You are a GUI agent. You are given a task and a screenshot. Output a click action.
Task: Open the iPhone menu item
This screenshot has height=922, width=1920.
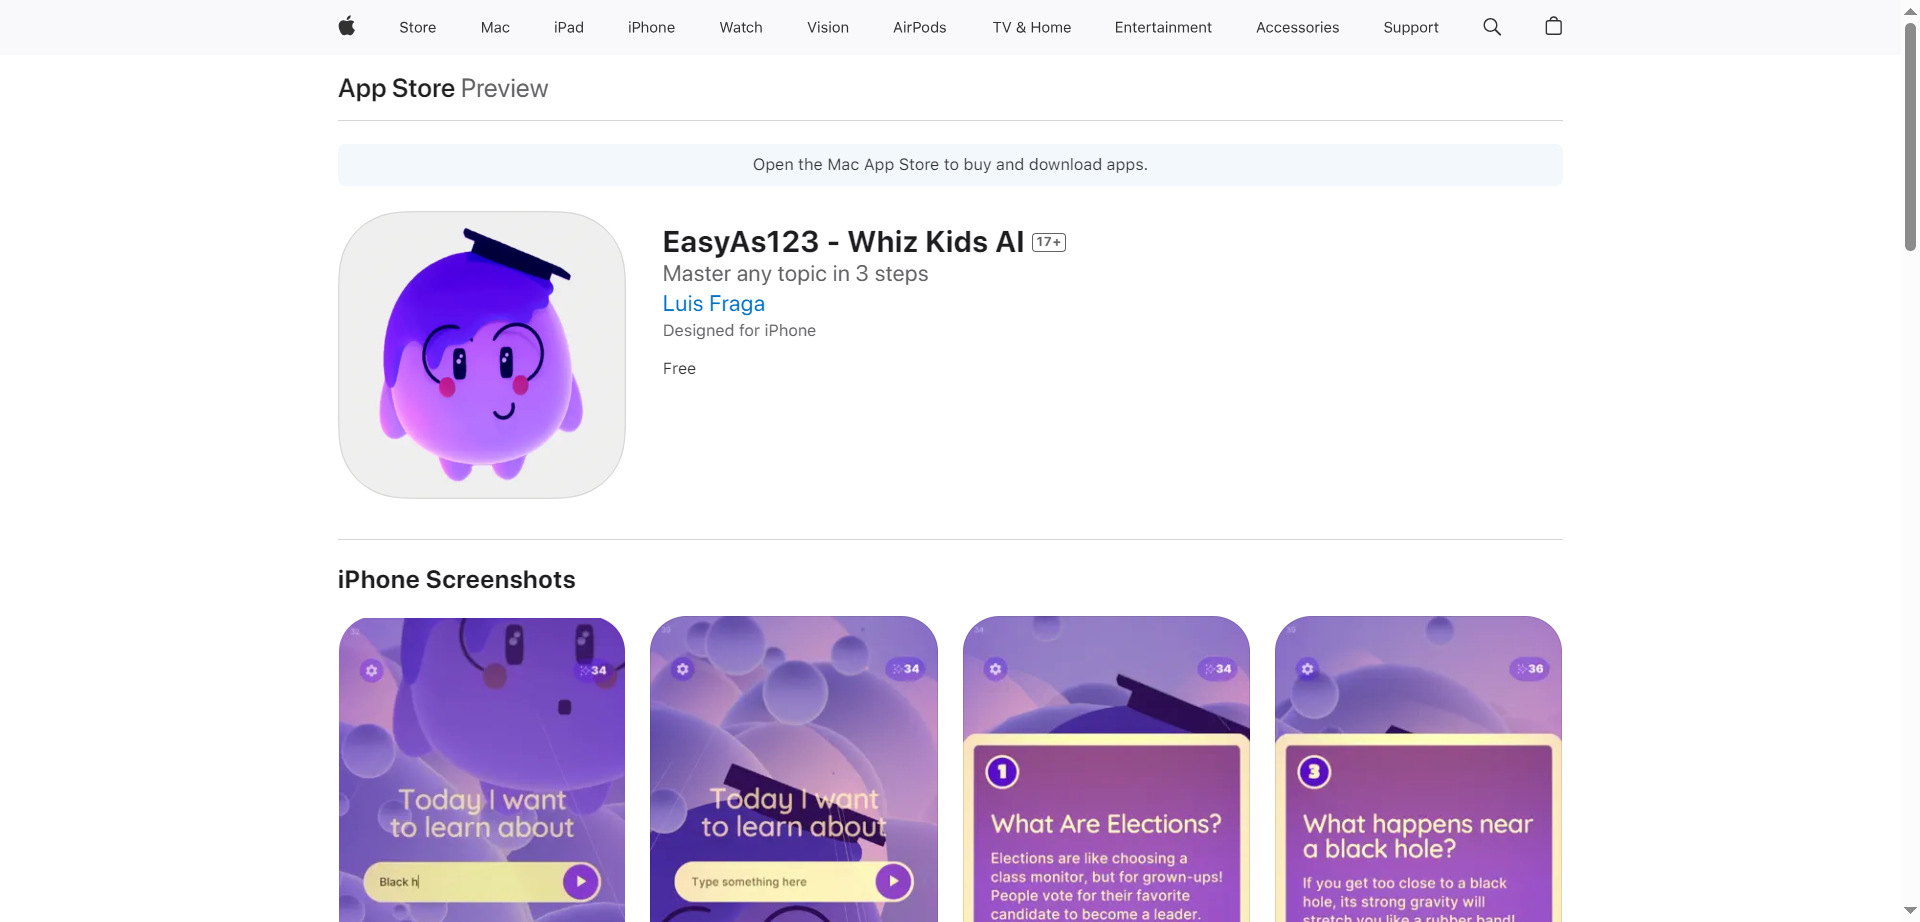click(x=651, y=27)
